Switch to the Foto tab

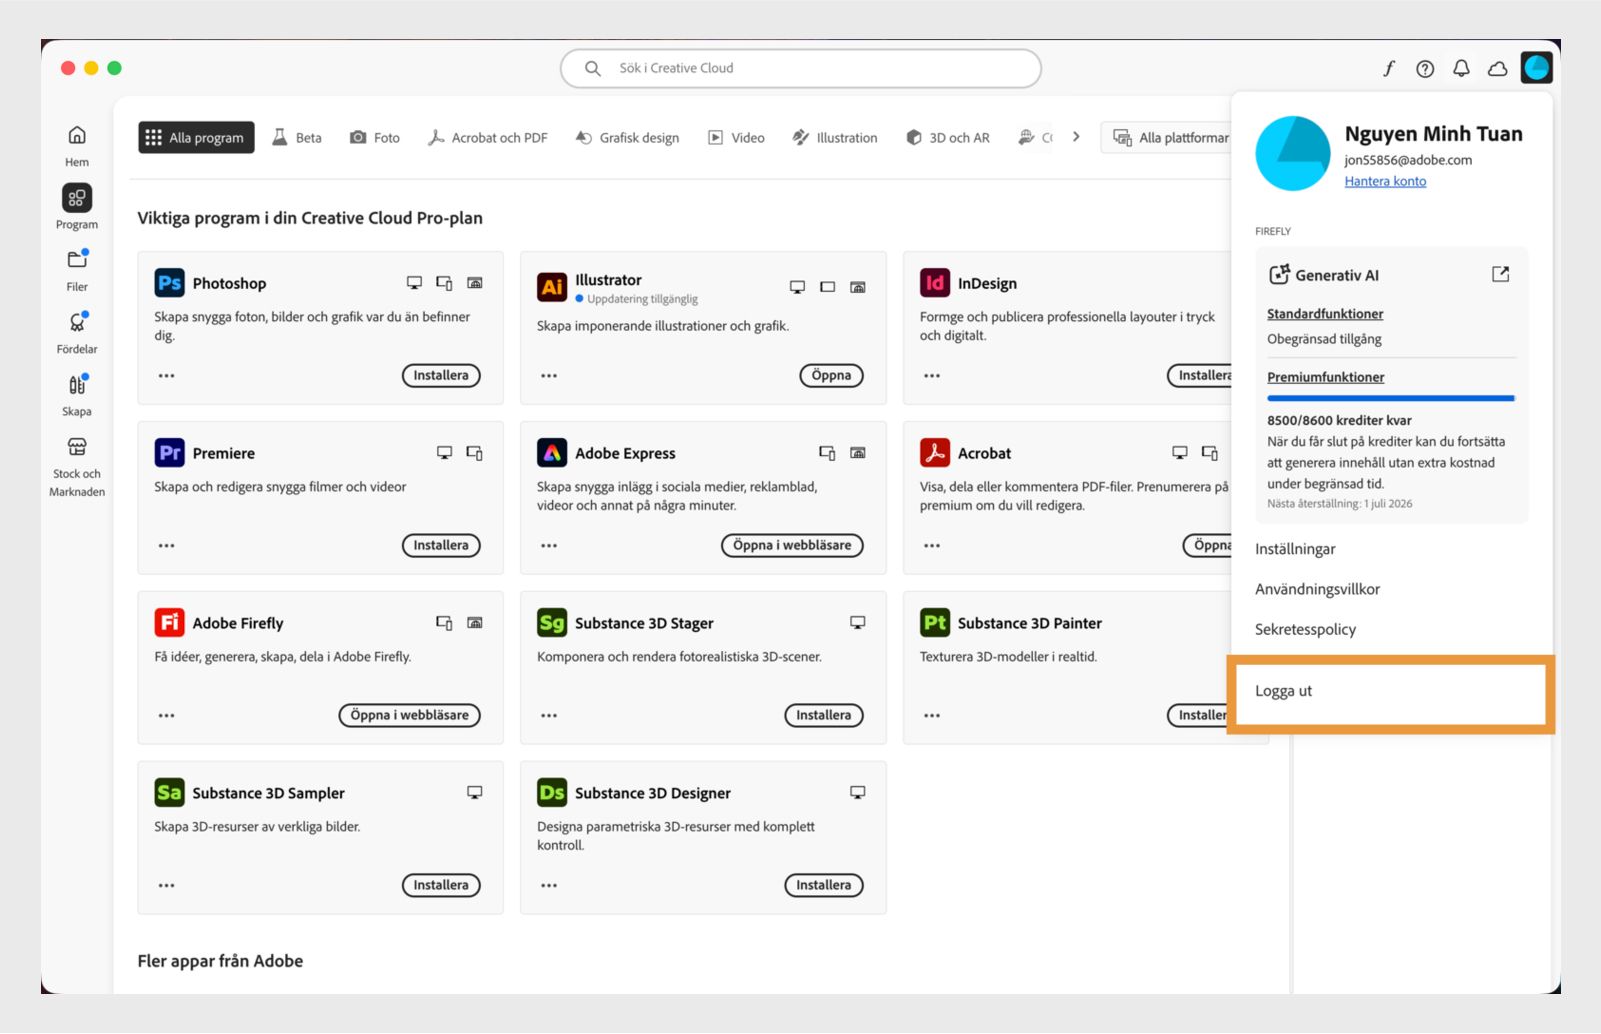[374, 138]
